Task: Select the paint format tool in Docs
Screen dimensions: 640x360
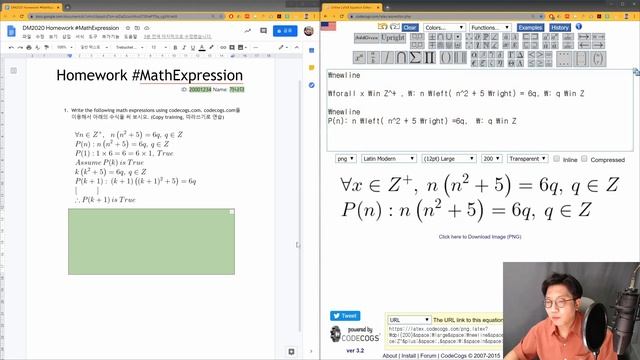Action: click(x=47, y=47)
